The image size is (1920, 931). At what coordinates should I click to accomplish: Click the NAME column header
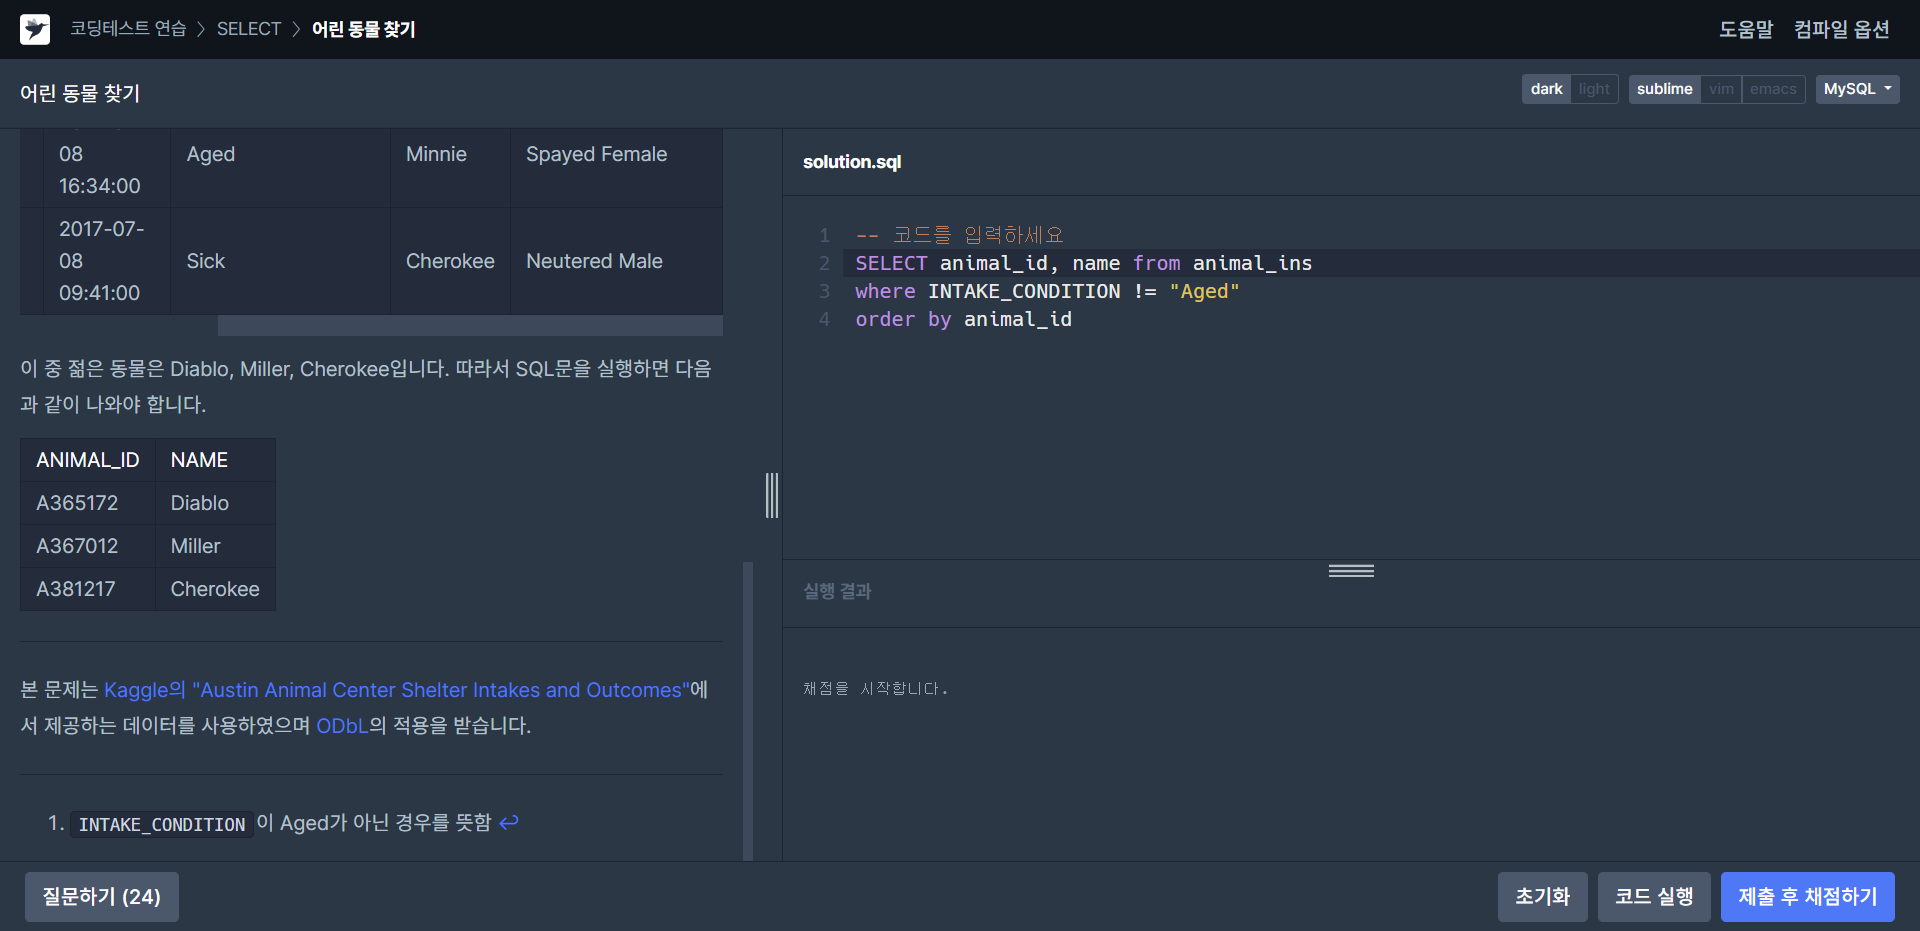tap(215, 460)
